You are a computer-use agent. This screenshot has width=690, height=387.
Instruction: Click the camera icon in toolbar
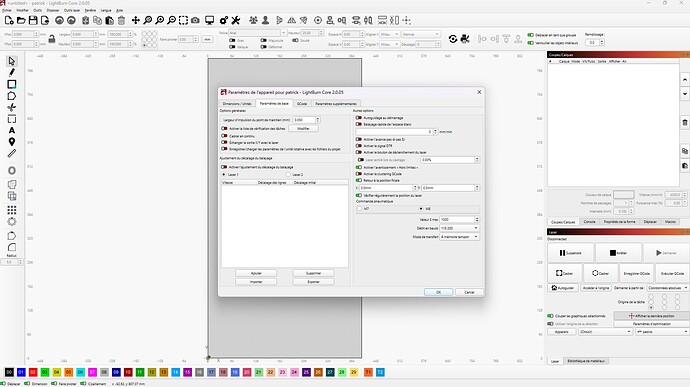(x=195, y=20)
